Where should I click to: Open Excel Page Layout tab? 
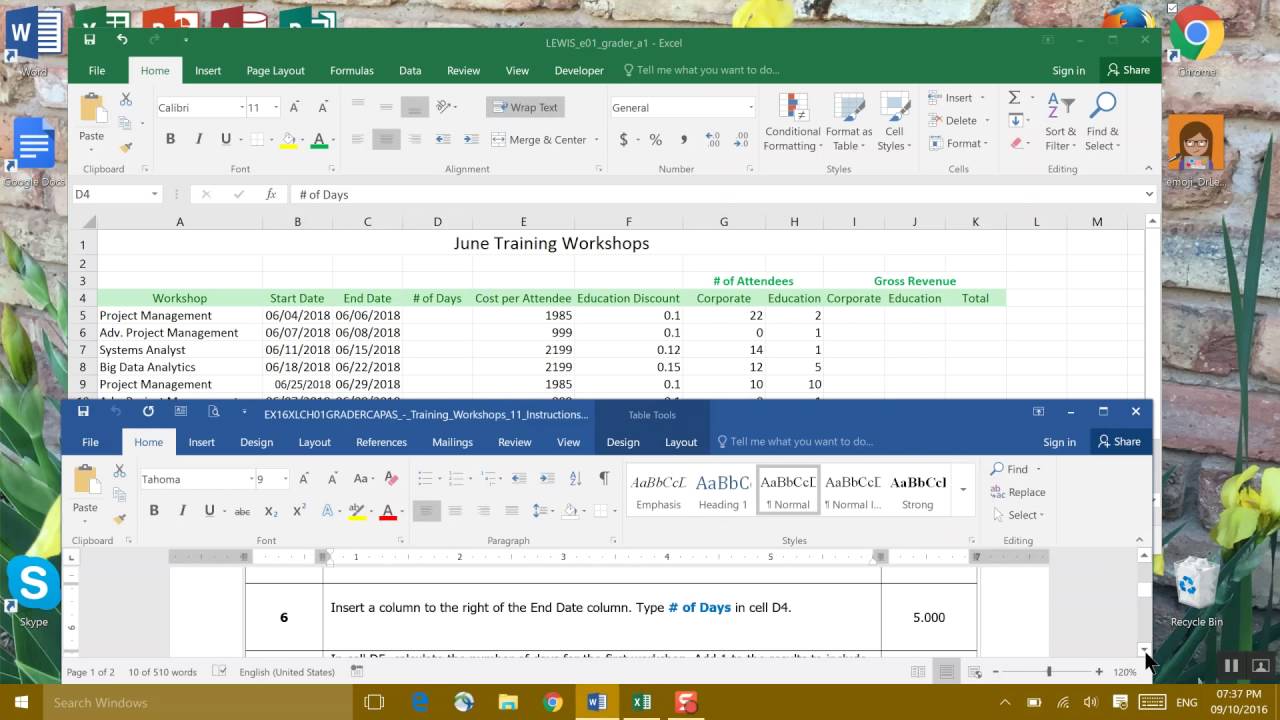[275, 70]
